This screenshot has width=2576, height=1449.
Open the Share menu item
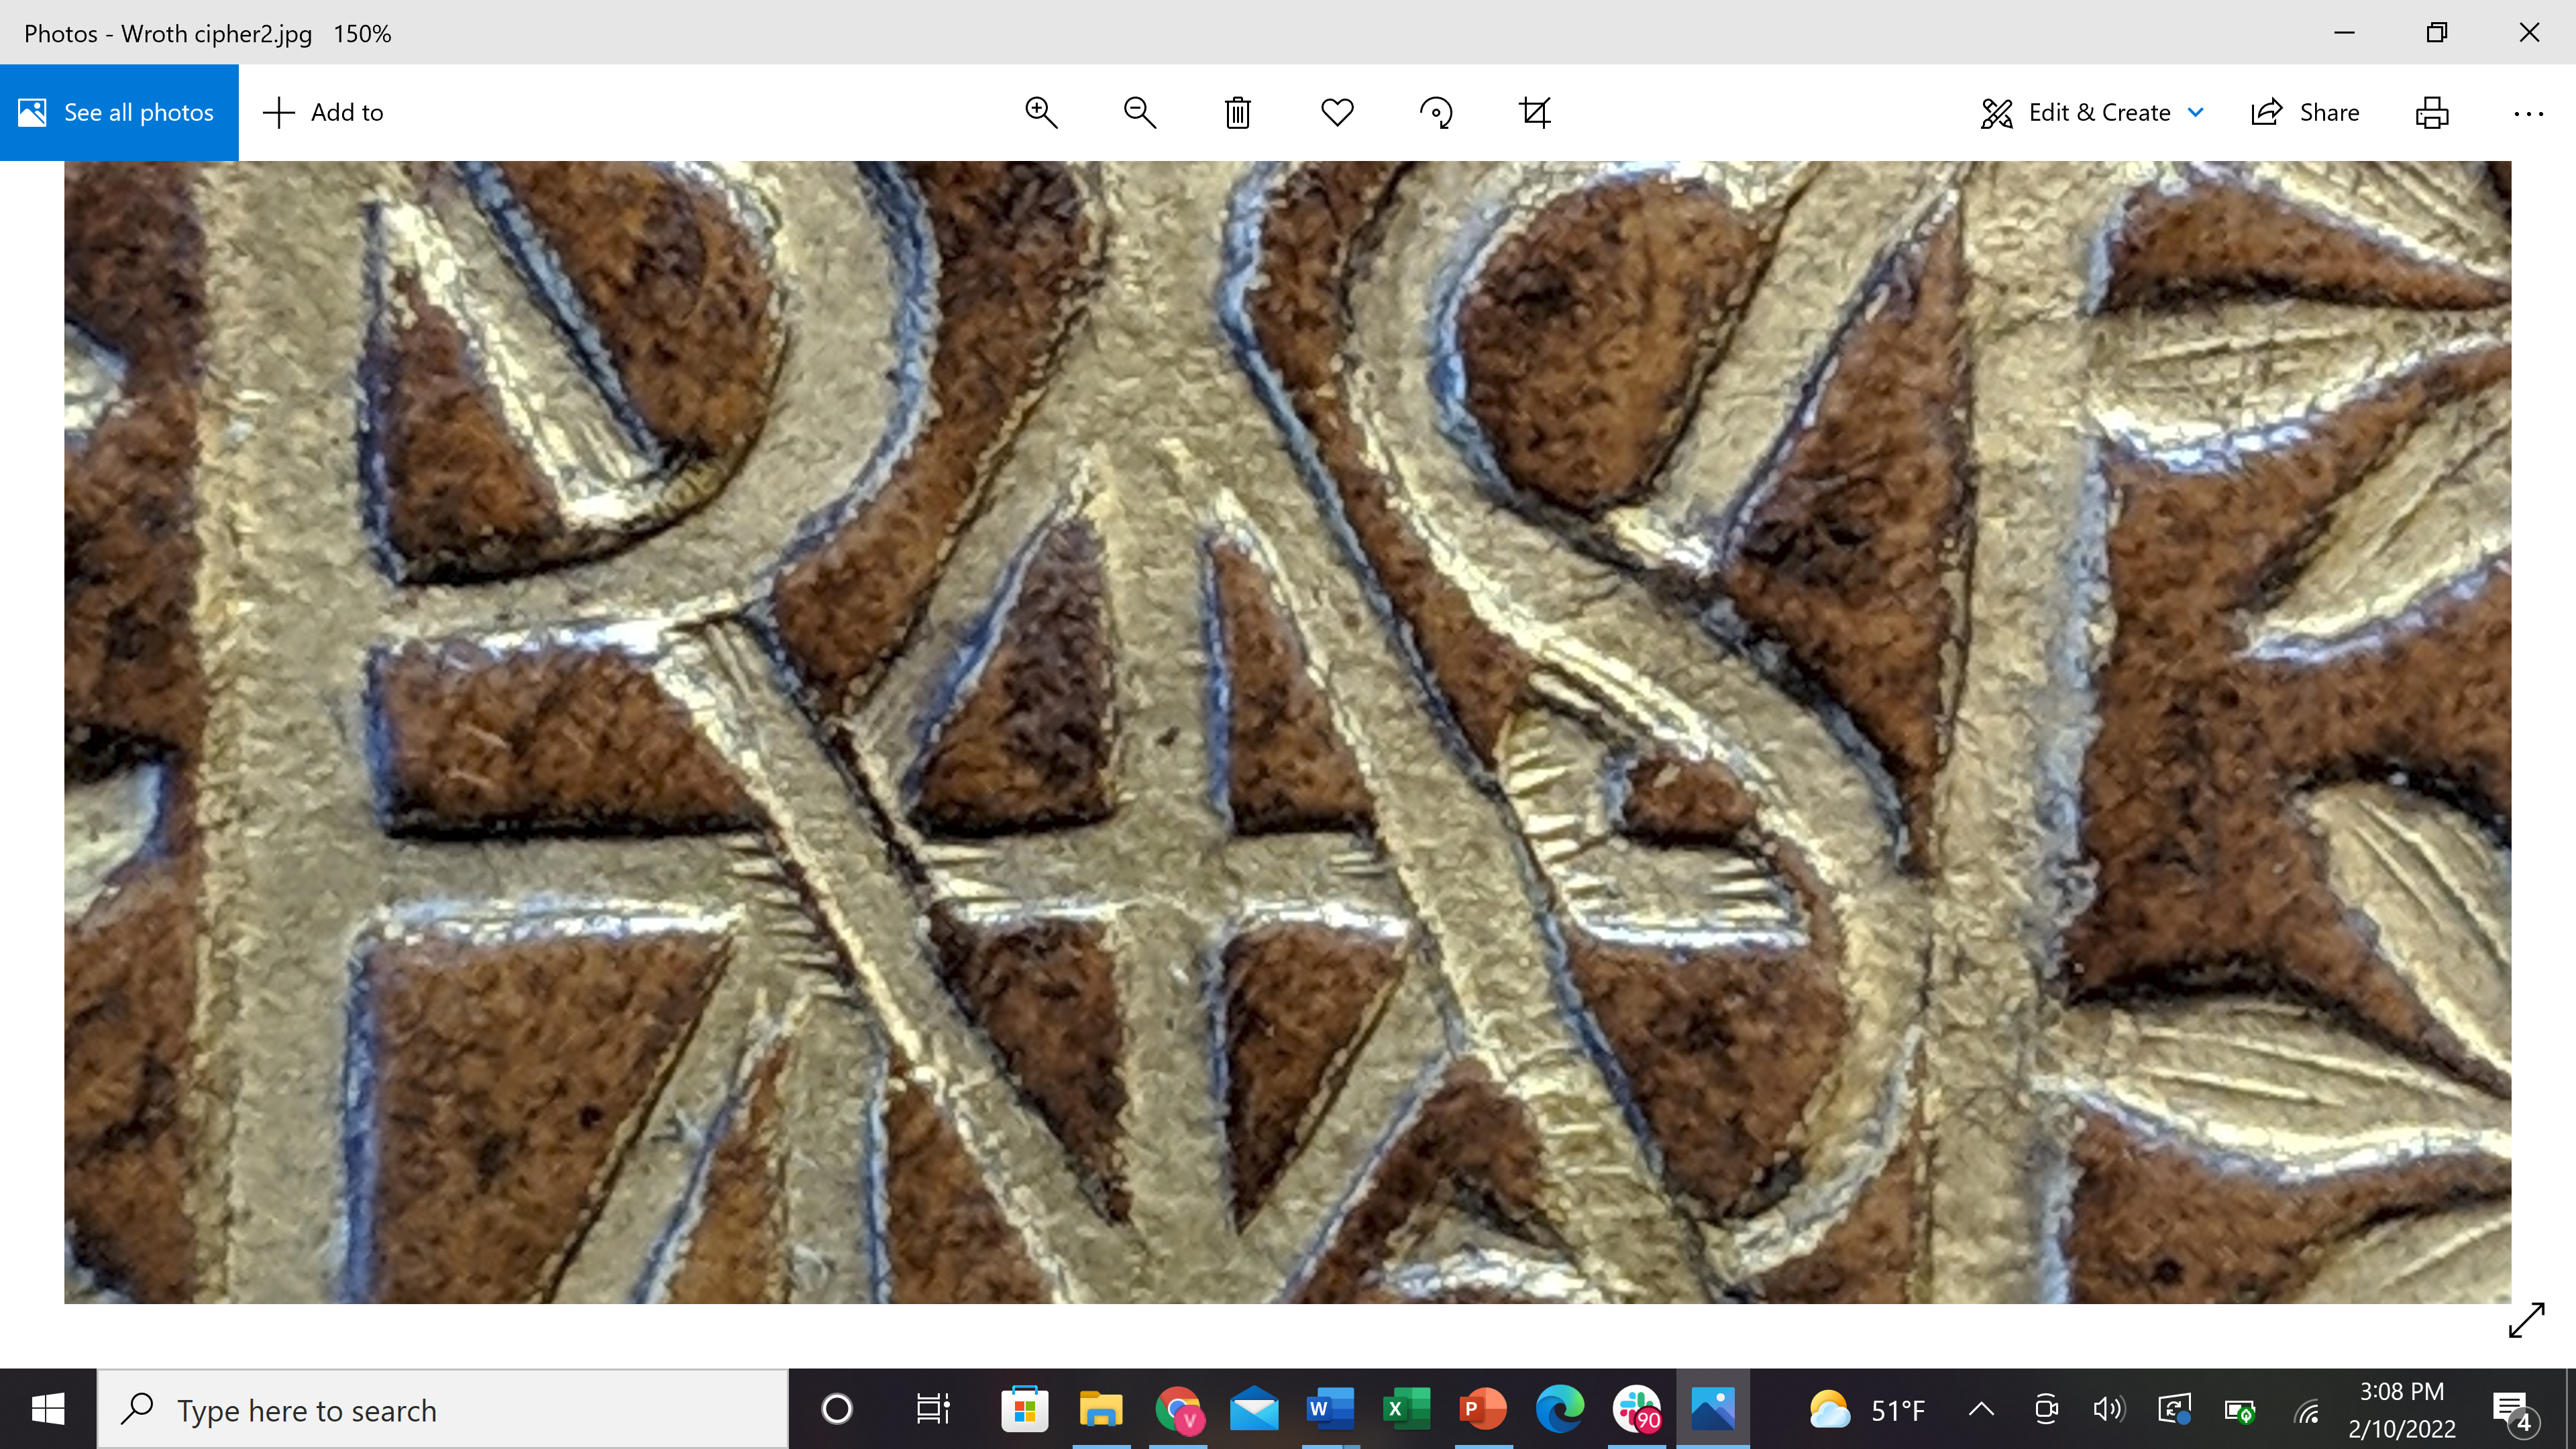pyautogui.click(x=2305, y=112)
